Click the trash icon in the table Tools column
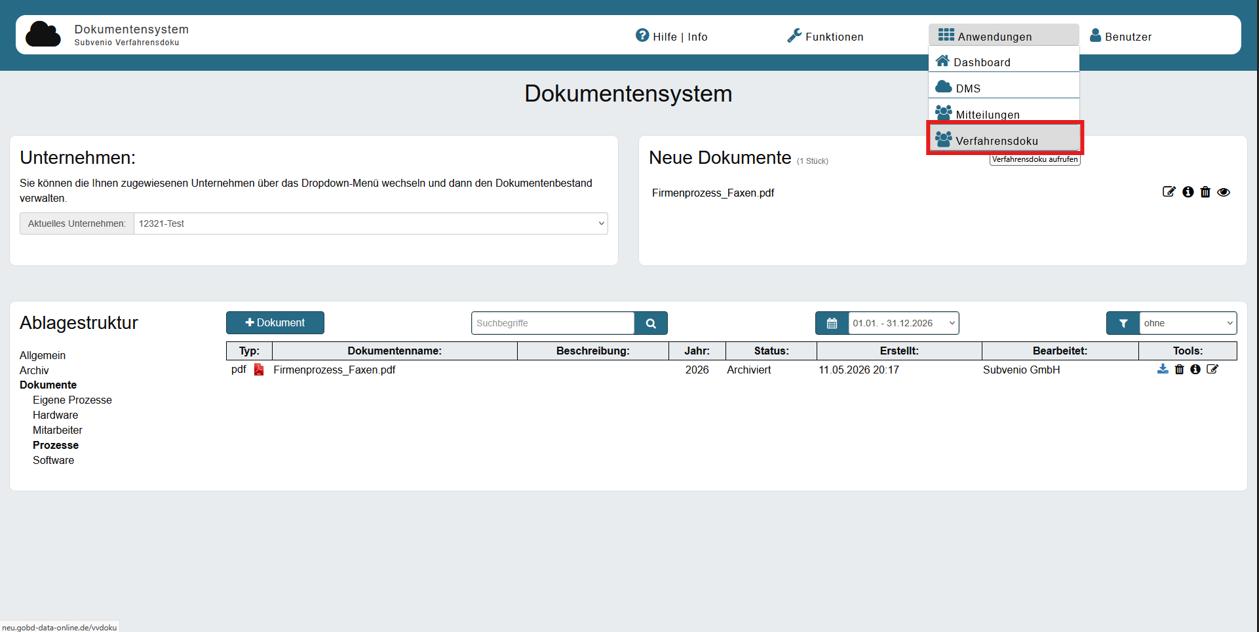 1179,370
